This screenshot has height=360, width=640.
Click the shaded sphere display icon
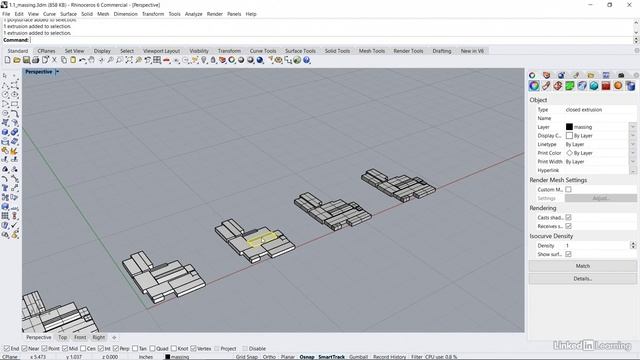pos(241,60)
